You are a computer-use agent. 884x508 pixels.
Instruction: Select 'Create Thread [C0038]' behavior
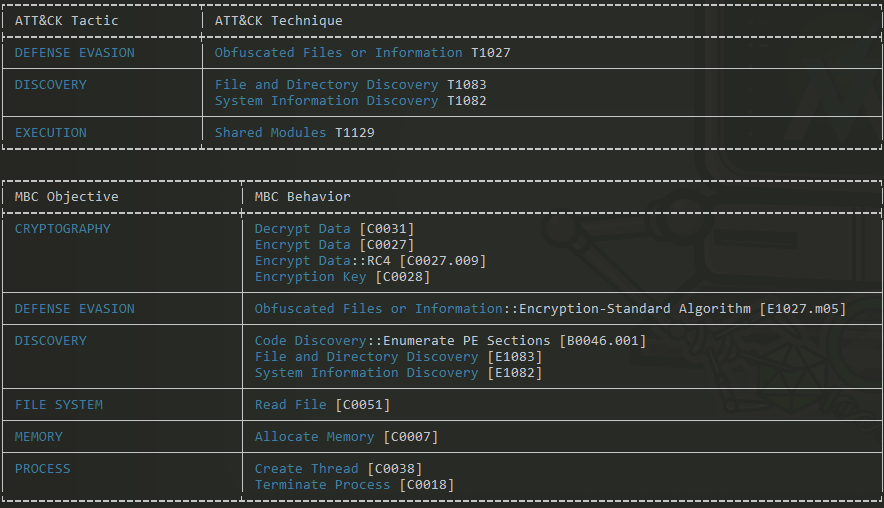click(338, 469)
